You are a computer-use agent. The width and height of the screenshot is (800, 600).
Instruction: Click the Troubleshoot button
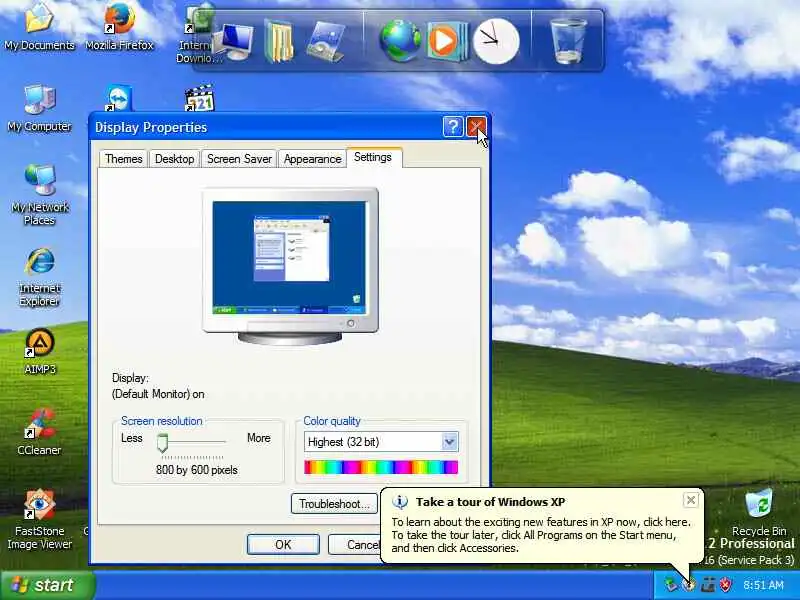point(334,504)
